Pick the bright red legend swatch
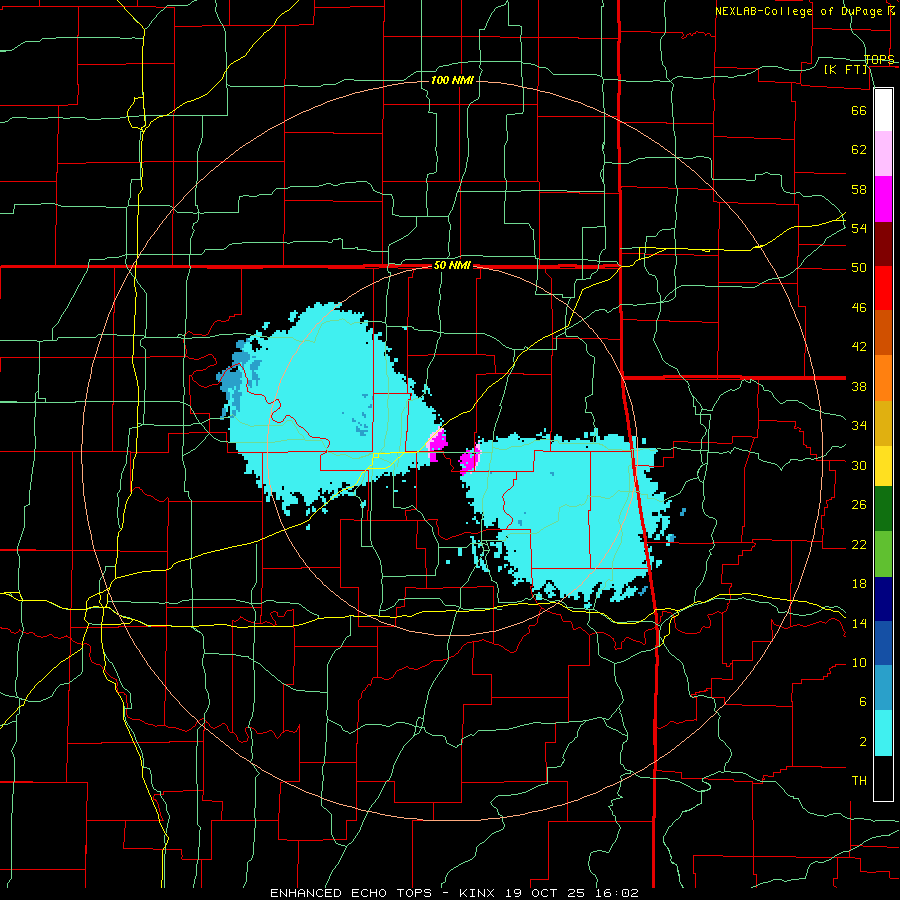 (x=883, y=288)
